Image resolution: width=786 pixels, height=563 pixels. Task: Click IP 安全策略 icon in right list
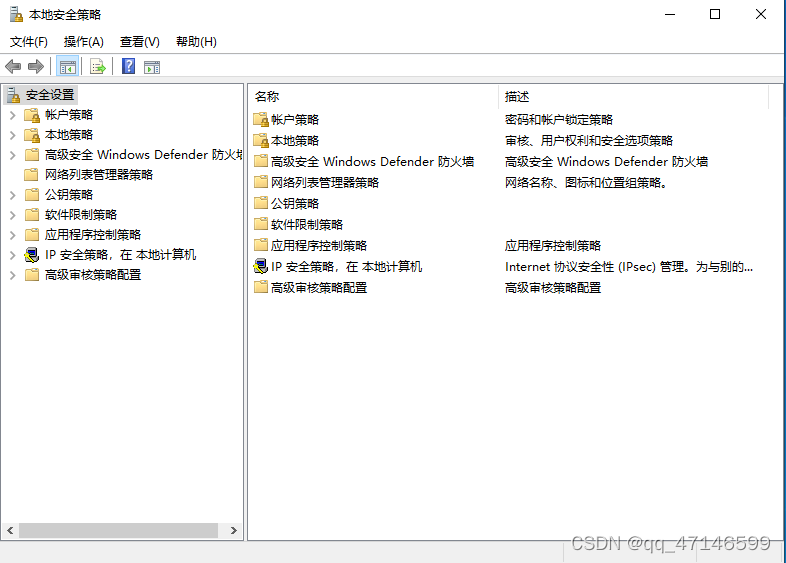pyautogui.click(x=261, y=266)
